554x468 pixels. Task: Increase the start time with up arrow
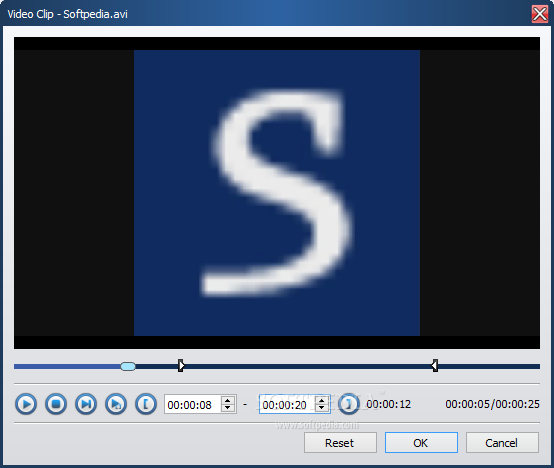tap(228, 400)
